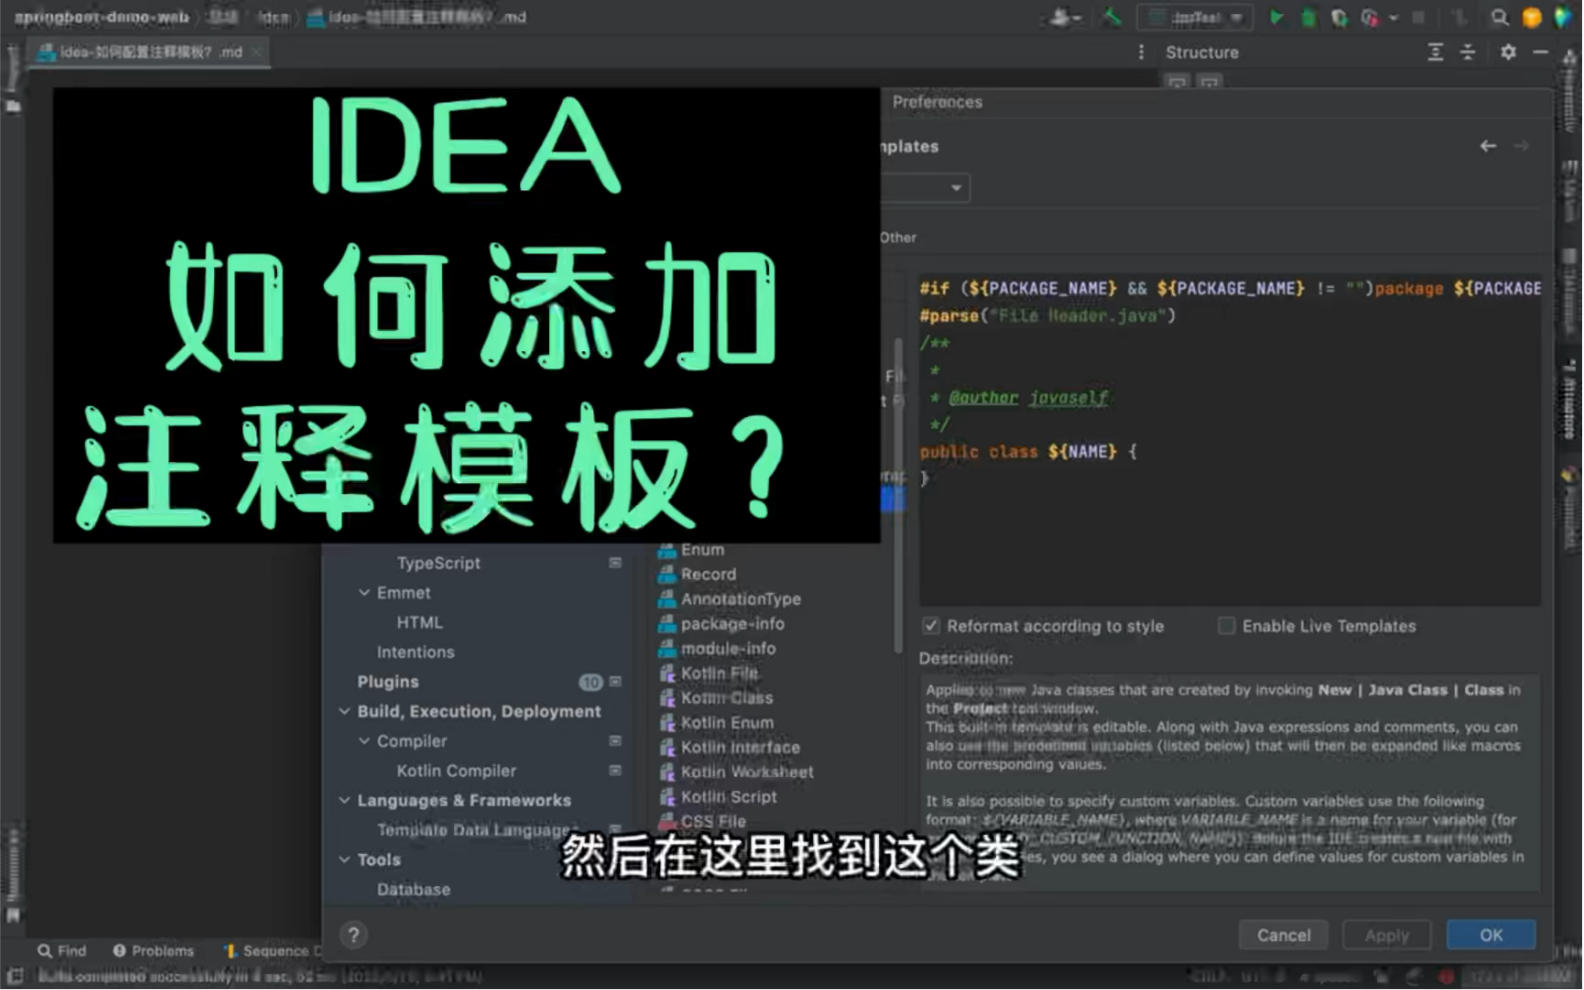Viewport: 1584px width, 990px height.
Task: Open the run configuration dropdown
Action: point(1195,17)
